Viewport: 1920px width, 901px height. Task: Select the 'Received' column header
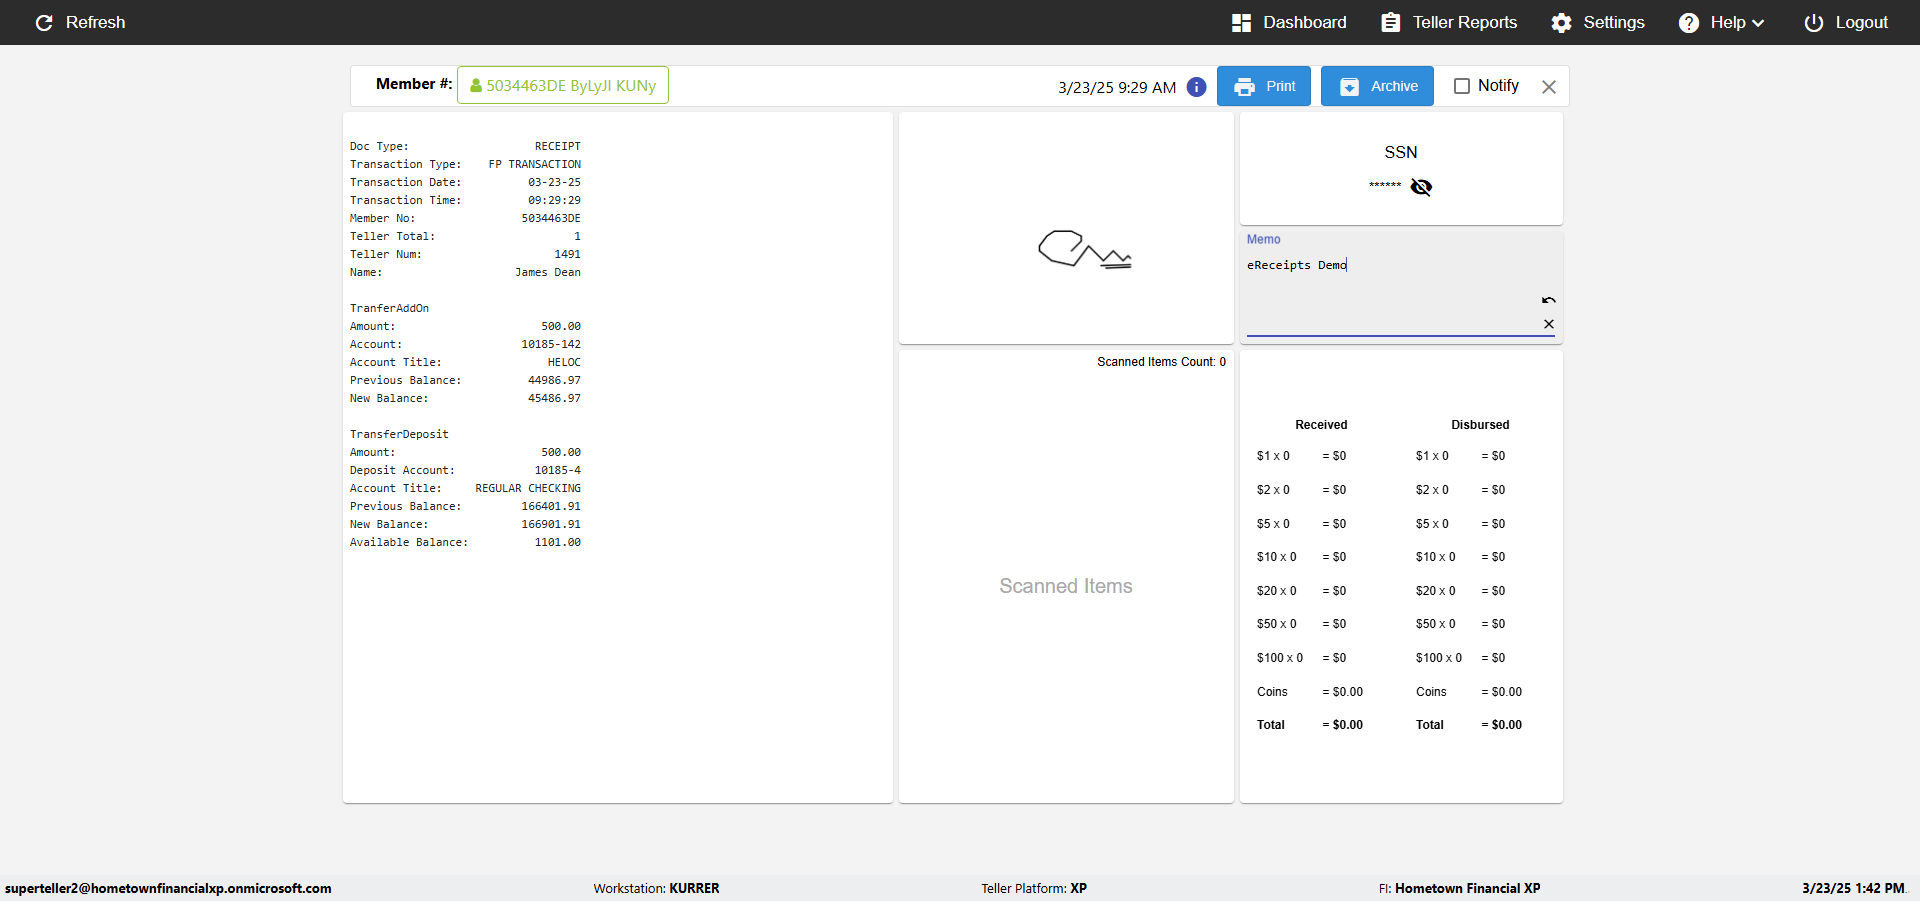click(x=1321, y=425)
